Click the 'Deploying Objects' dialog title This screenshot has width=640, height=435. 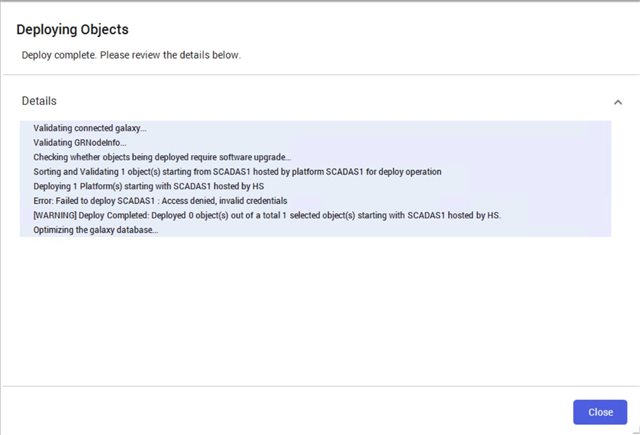[72, 29]
